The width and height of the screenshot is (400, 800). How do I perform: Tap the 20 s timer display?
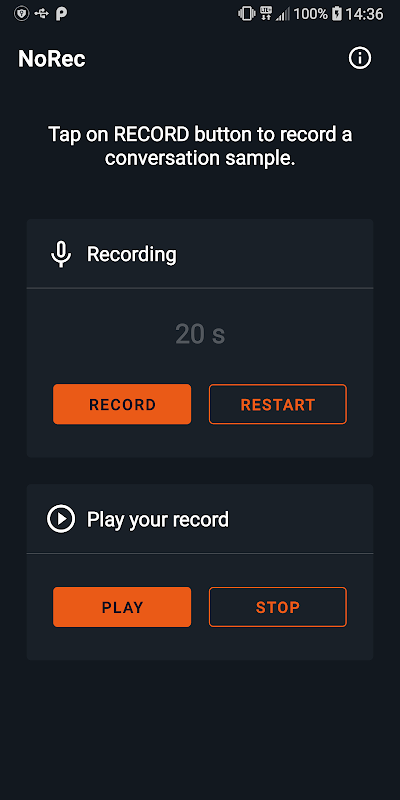200,334
